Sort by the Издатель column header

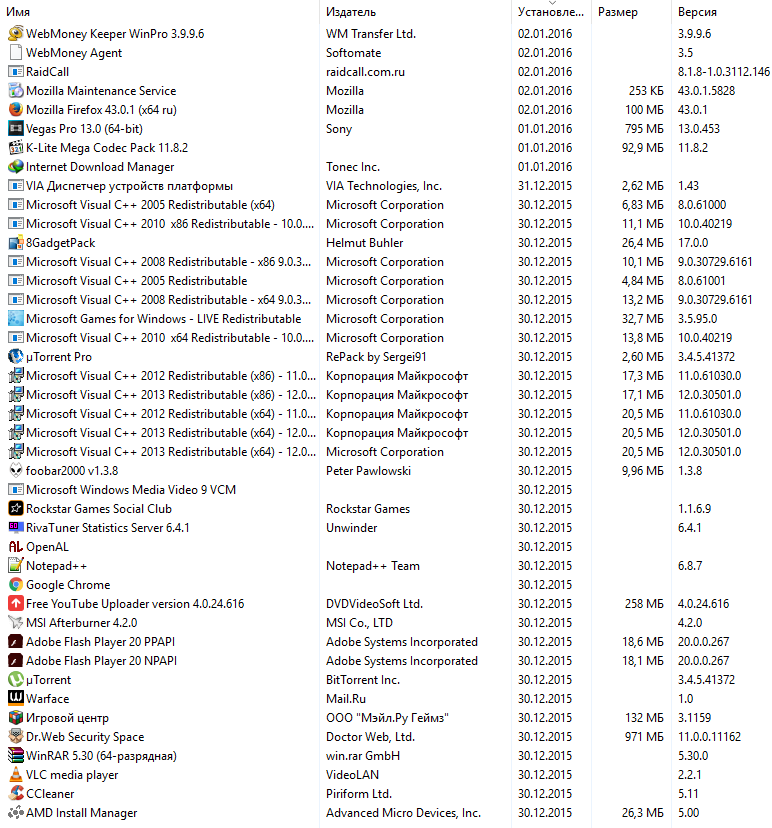point(351,12)
